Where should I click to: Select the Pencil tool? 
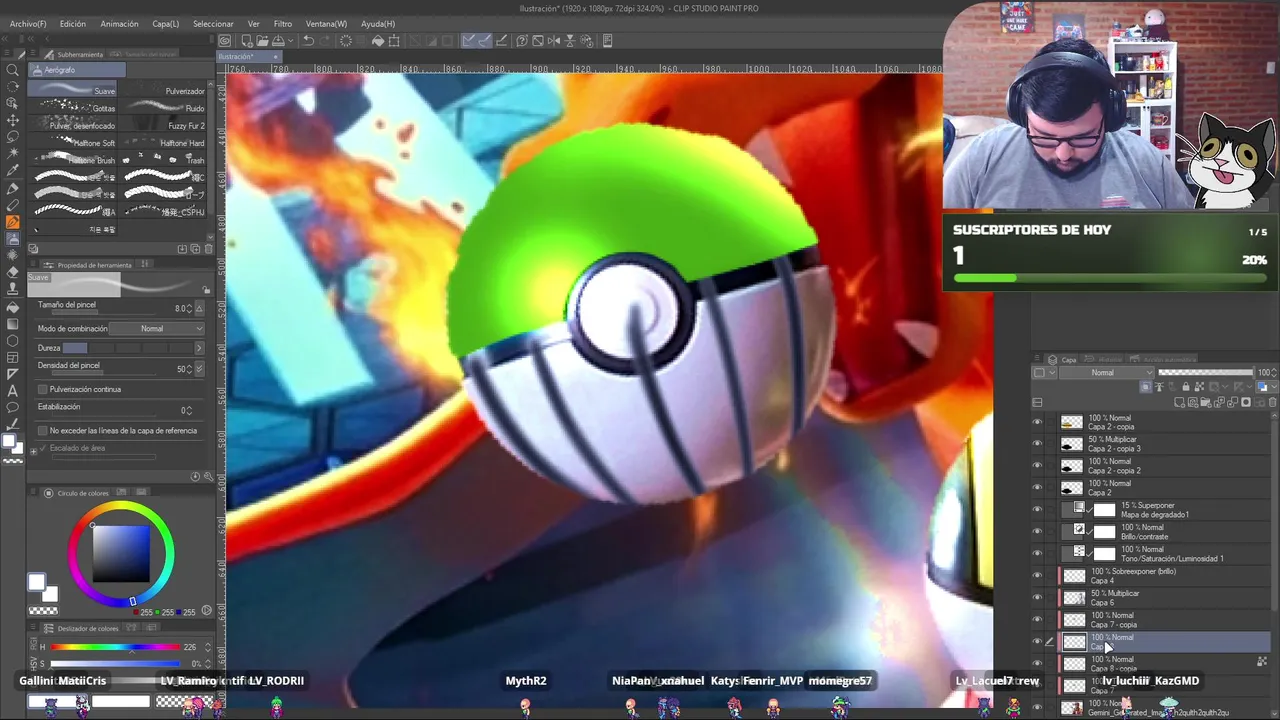click(x=13, y=205)
